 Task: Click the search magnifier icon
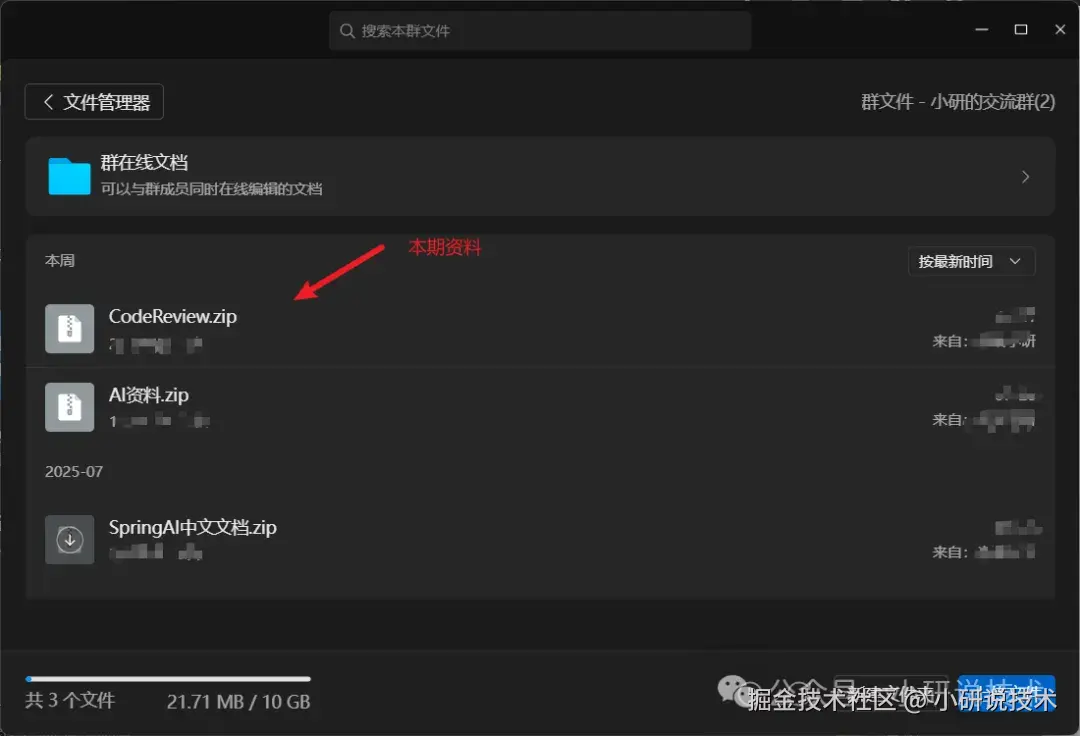click(x=347, y=31)
